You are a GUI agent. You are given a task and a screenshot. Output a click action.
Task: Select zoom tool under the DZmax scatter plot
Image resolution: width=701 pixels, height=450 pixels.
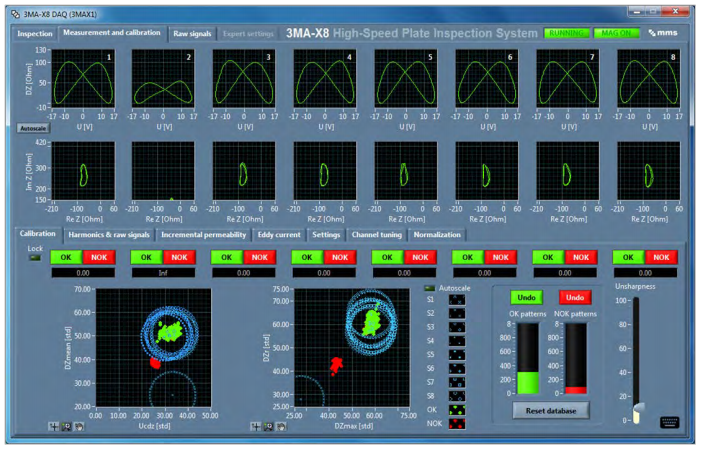click(x=268, y=427)
